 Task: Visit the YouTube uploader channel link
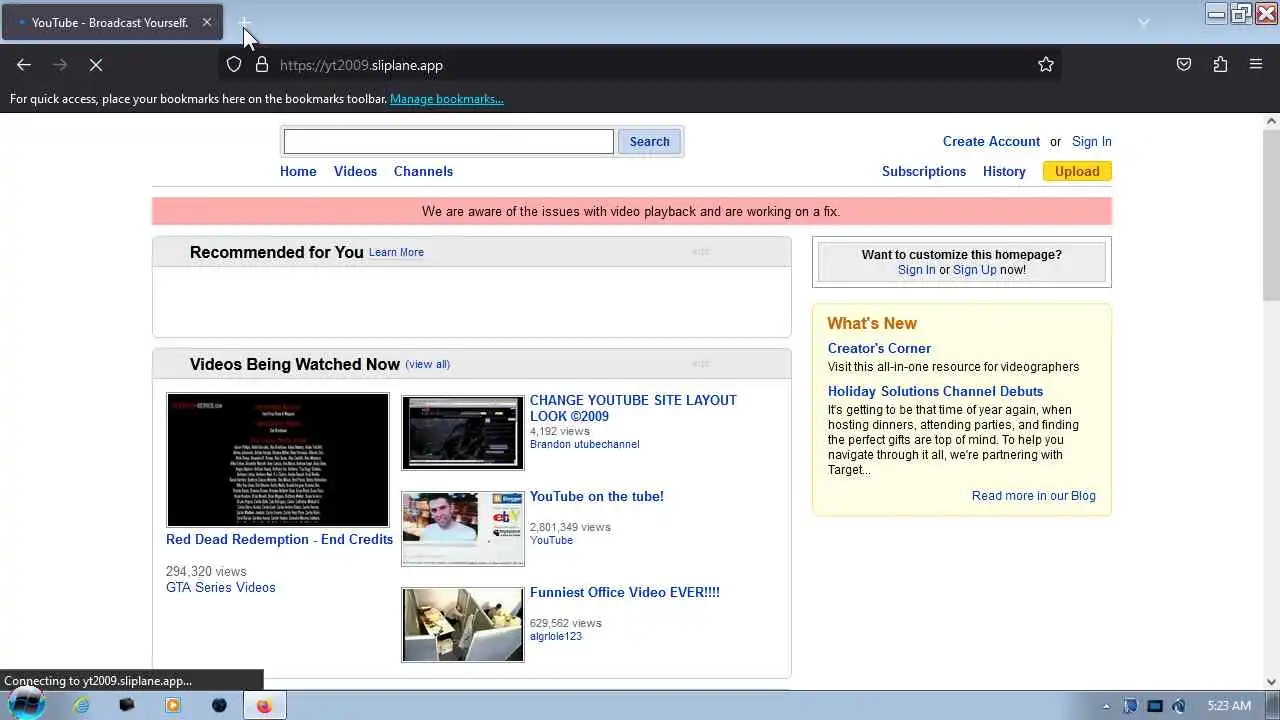(551, 540)
